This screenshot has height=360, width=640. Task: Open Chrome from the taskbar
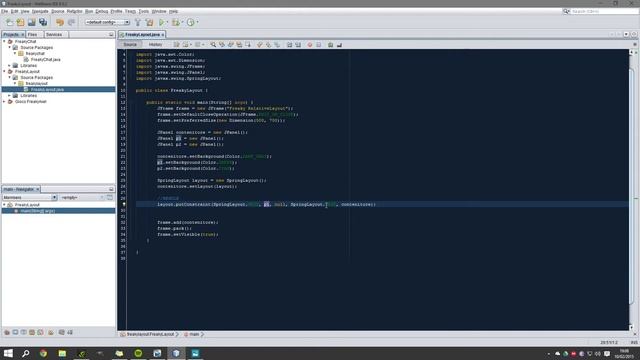point(43,353)
